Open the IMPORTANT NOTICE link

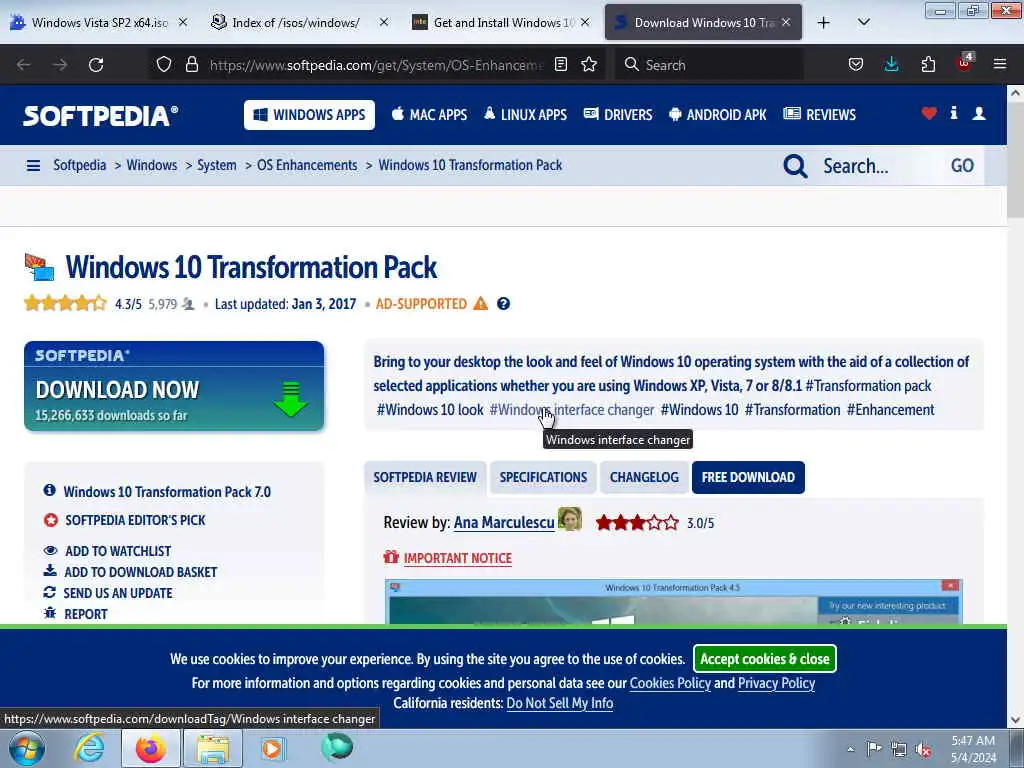[x=458, y=558]
